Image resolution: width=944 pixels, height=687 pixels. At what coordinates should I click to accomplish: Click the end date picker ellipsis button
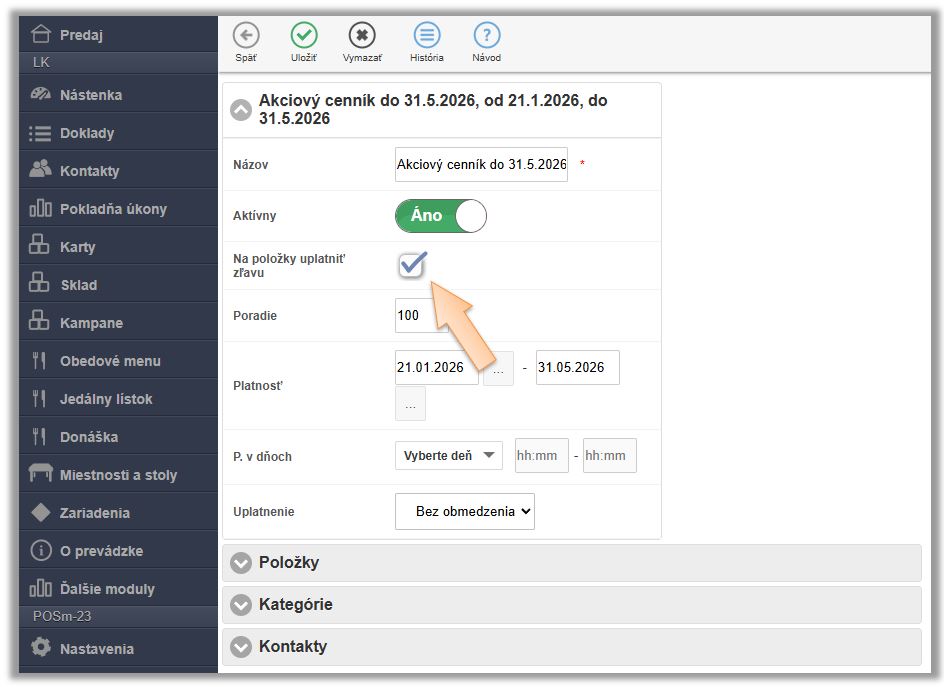(x=410, y=404)
